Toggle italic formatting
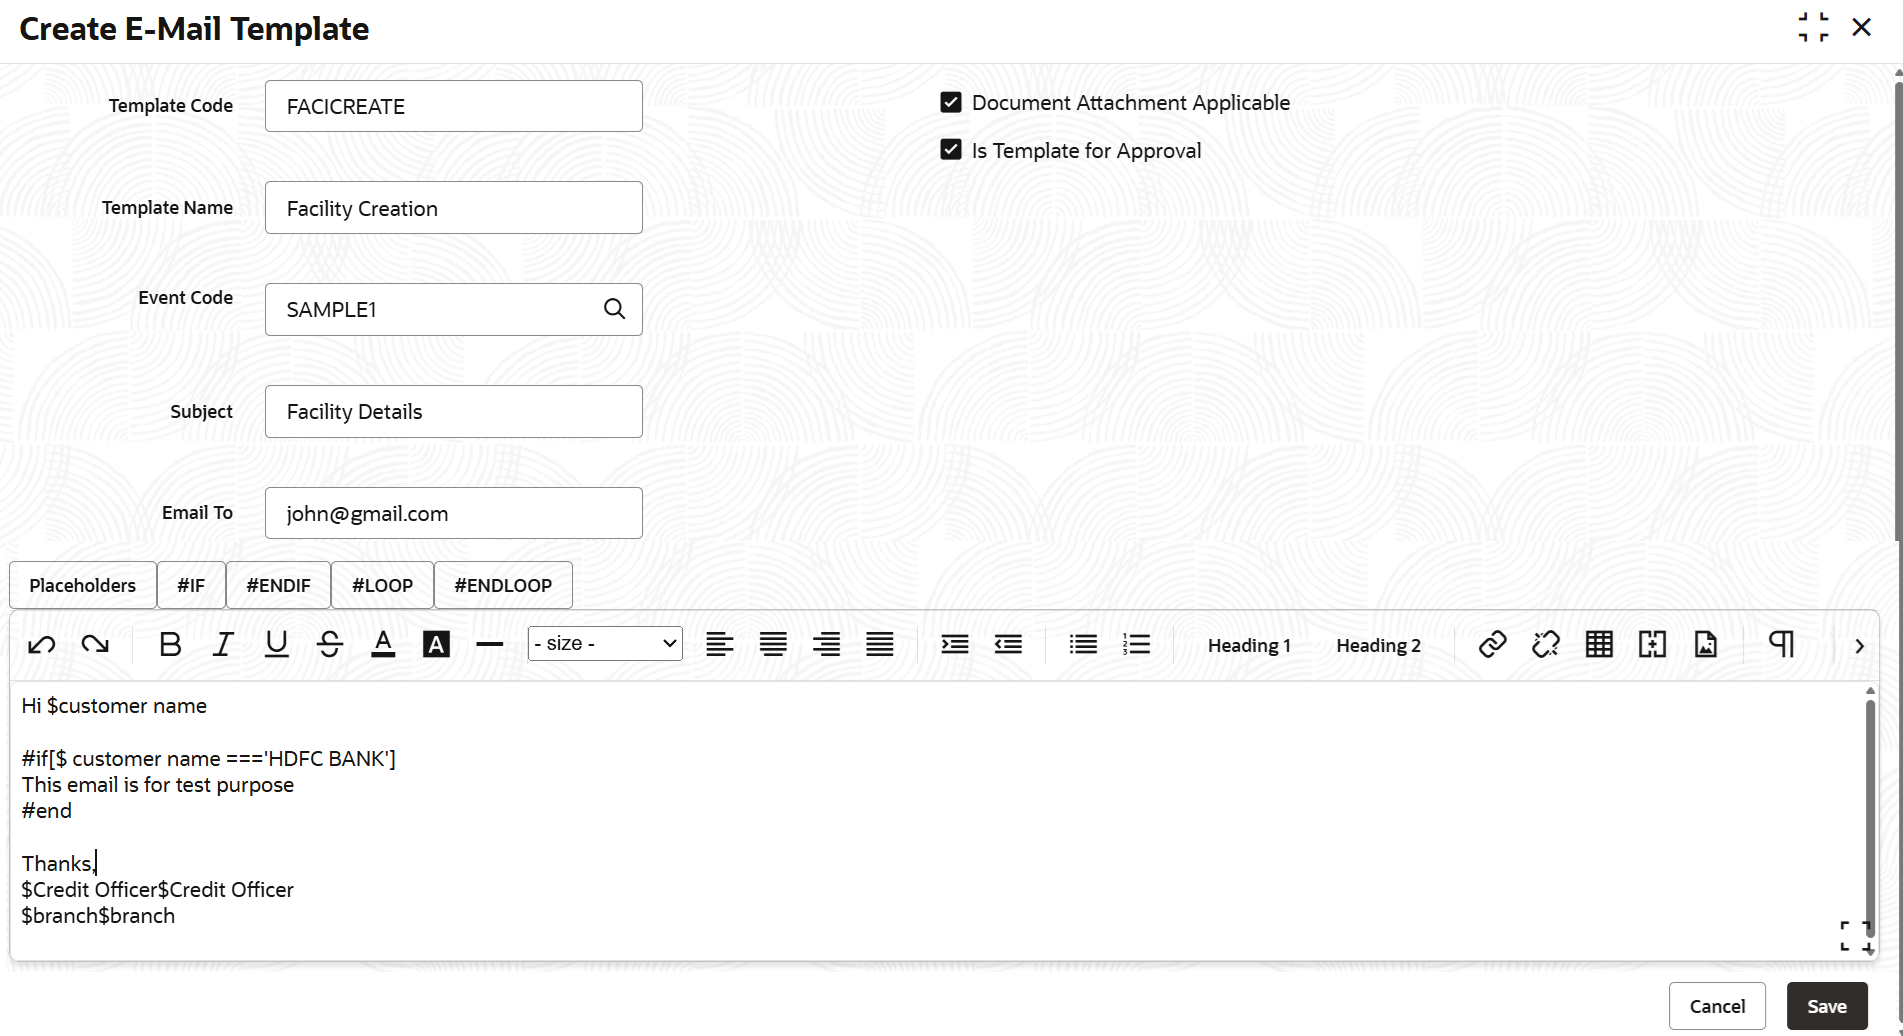Viewport: 1903px width, 1036px height. [223, 645]
